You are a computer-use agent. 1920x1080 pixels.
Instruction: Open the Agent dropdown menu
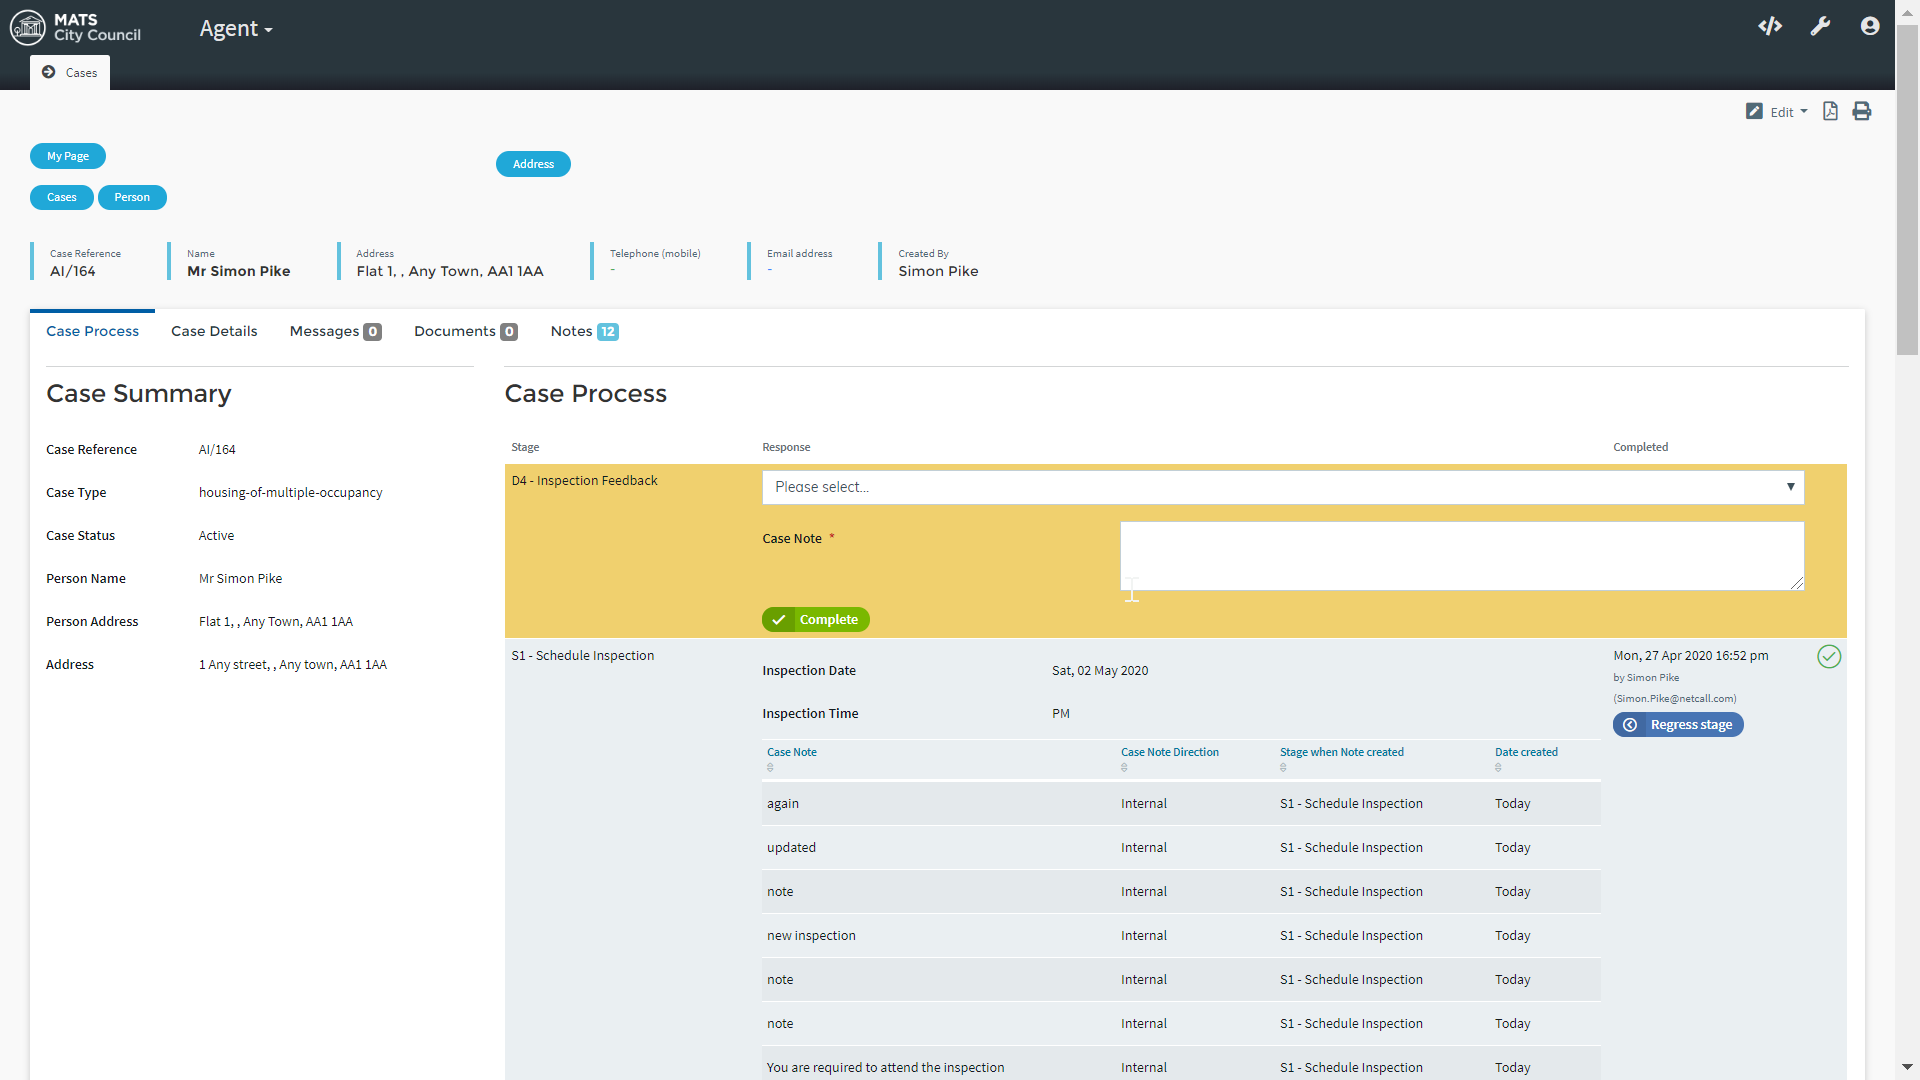pos(235,29)
